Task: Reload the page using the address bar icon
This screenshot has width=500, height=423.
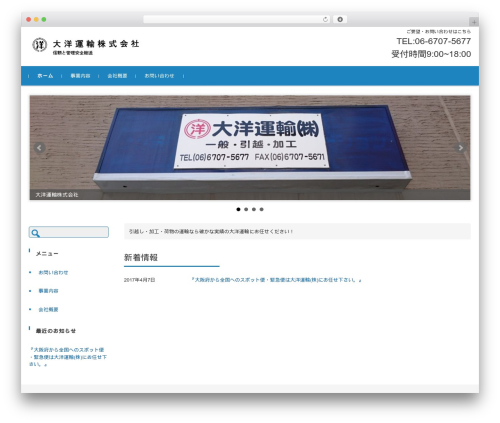Action: 325,19
